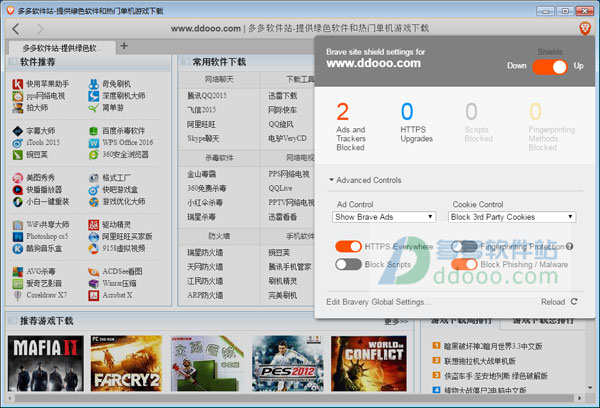
Task: Open the PES 2012 game thumbnail
Action: click(x=288, y=363)
